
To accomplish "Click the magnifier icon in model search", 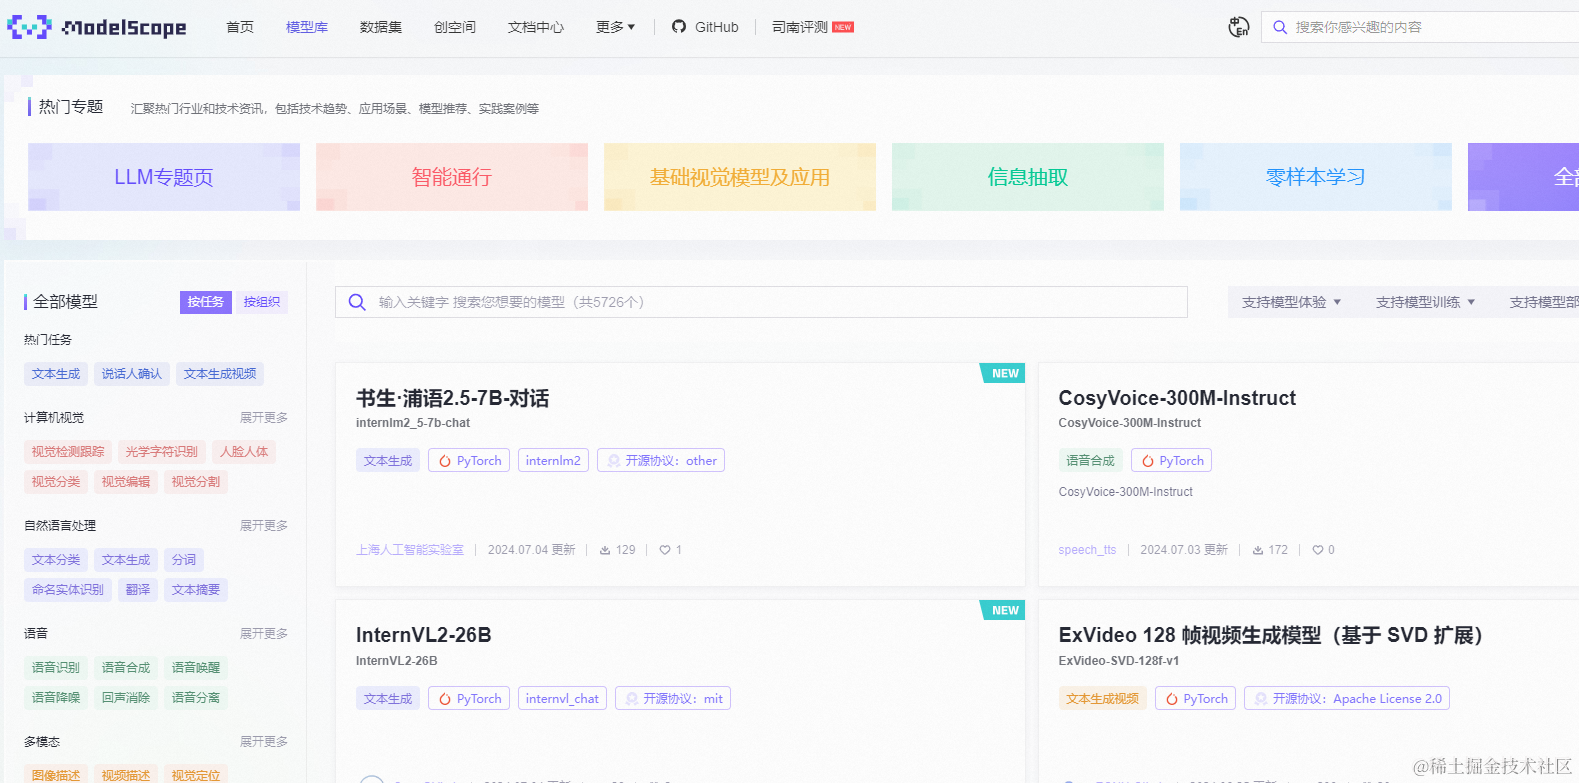I will tap(357, 302).
